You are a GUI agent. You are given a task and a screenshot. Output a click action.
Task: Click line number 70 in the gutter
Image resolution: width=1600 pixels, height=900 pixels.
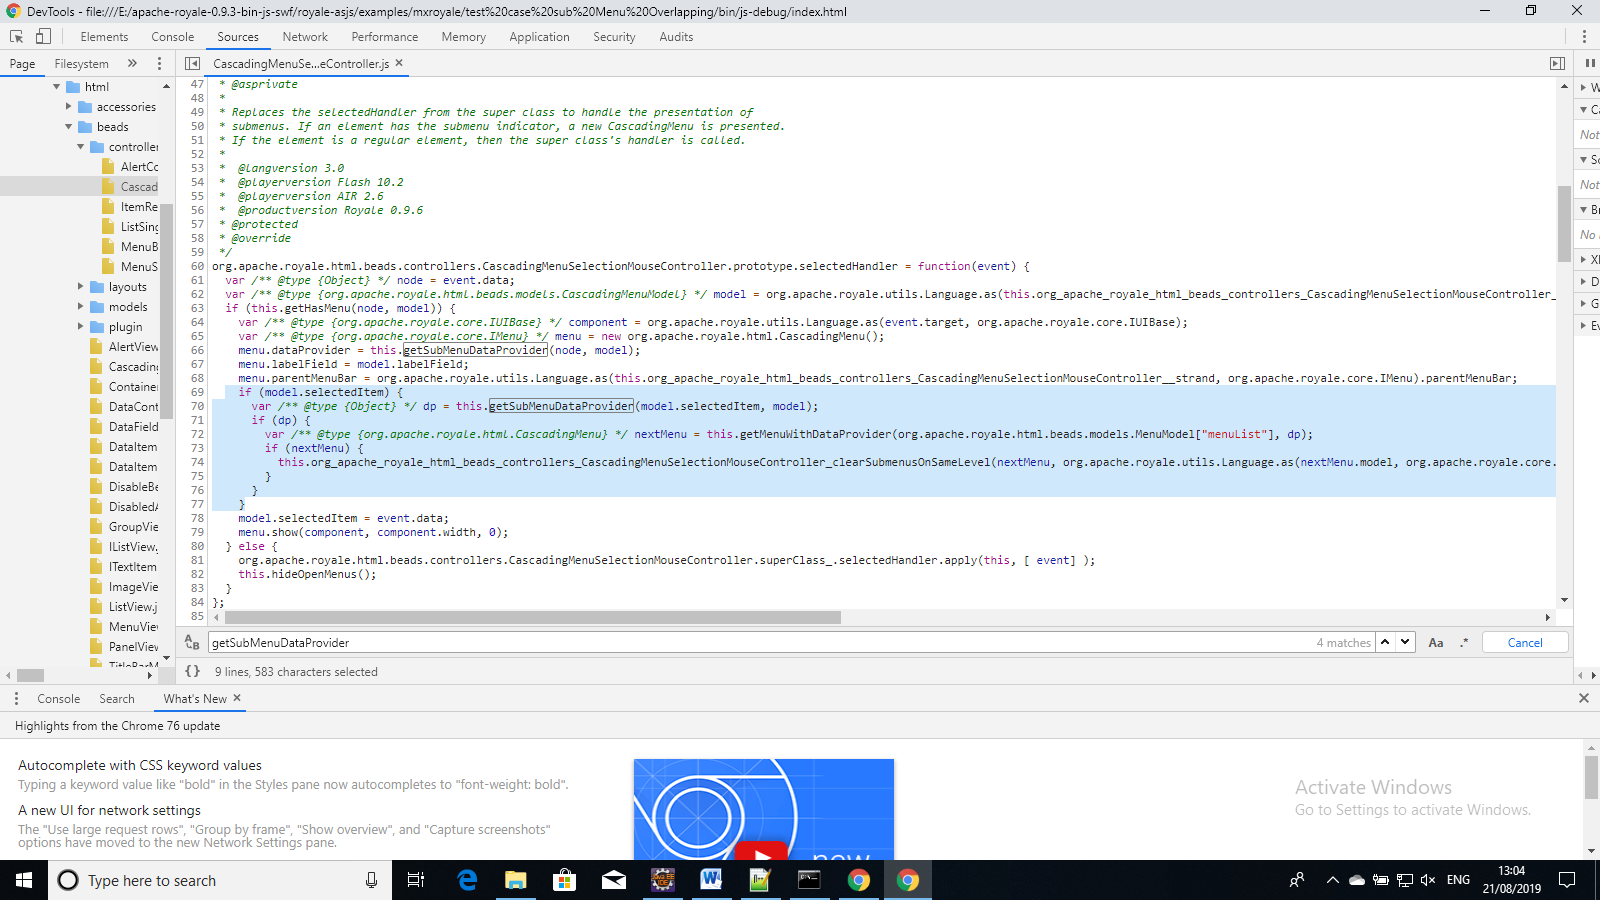tap(197, 406)
